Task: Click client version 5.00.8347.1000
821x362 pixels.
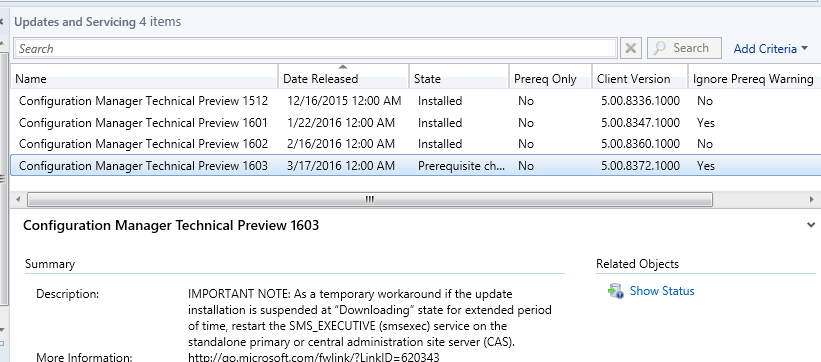Action: pos(640,123)
